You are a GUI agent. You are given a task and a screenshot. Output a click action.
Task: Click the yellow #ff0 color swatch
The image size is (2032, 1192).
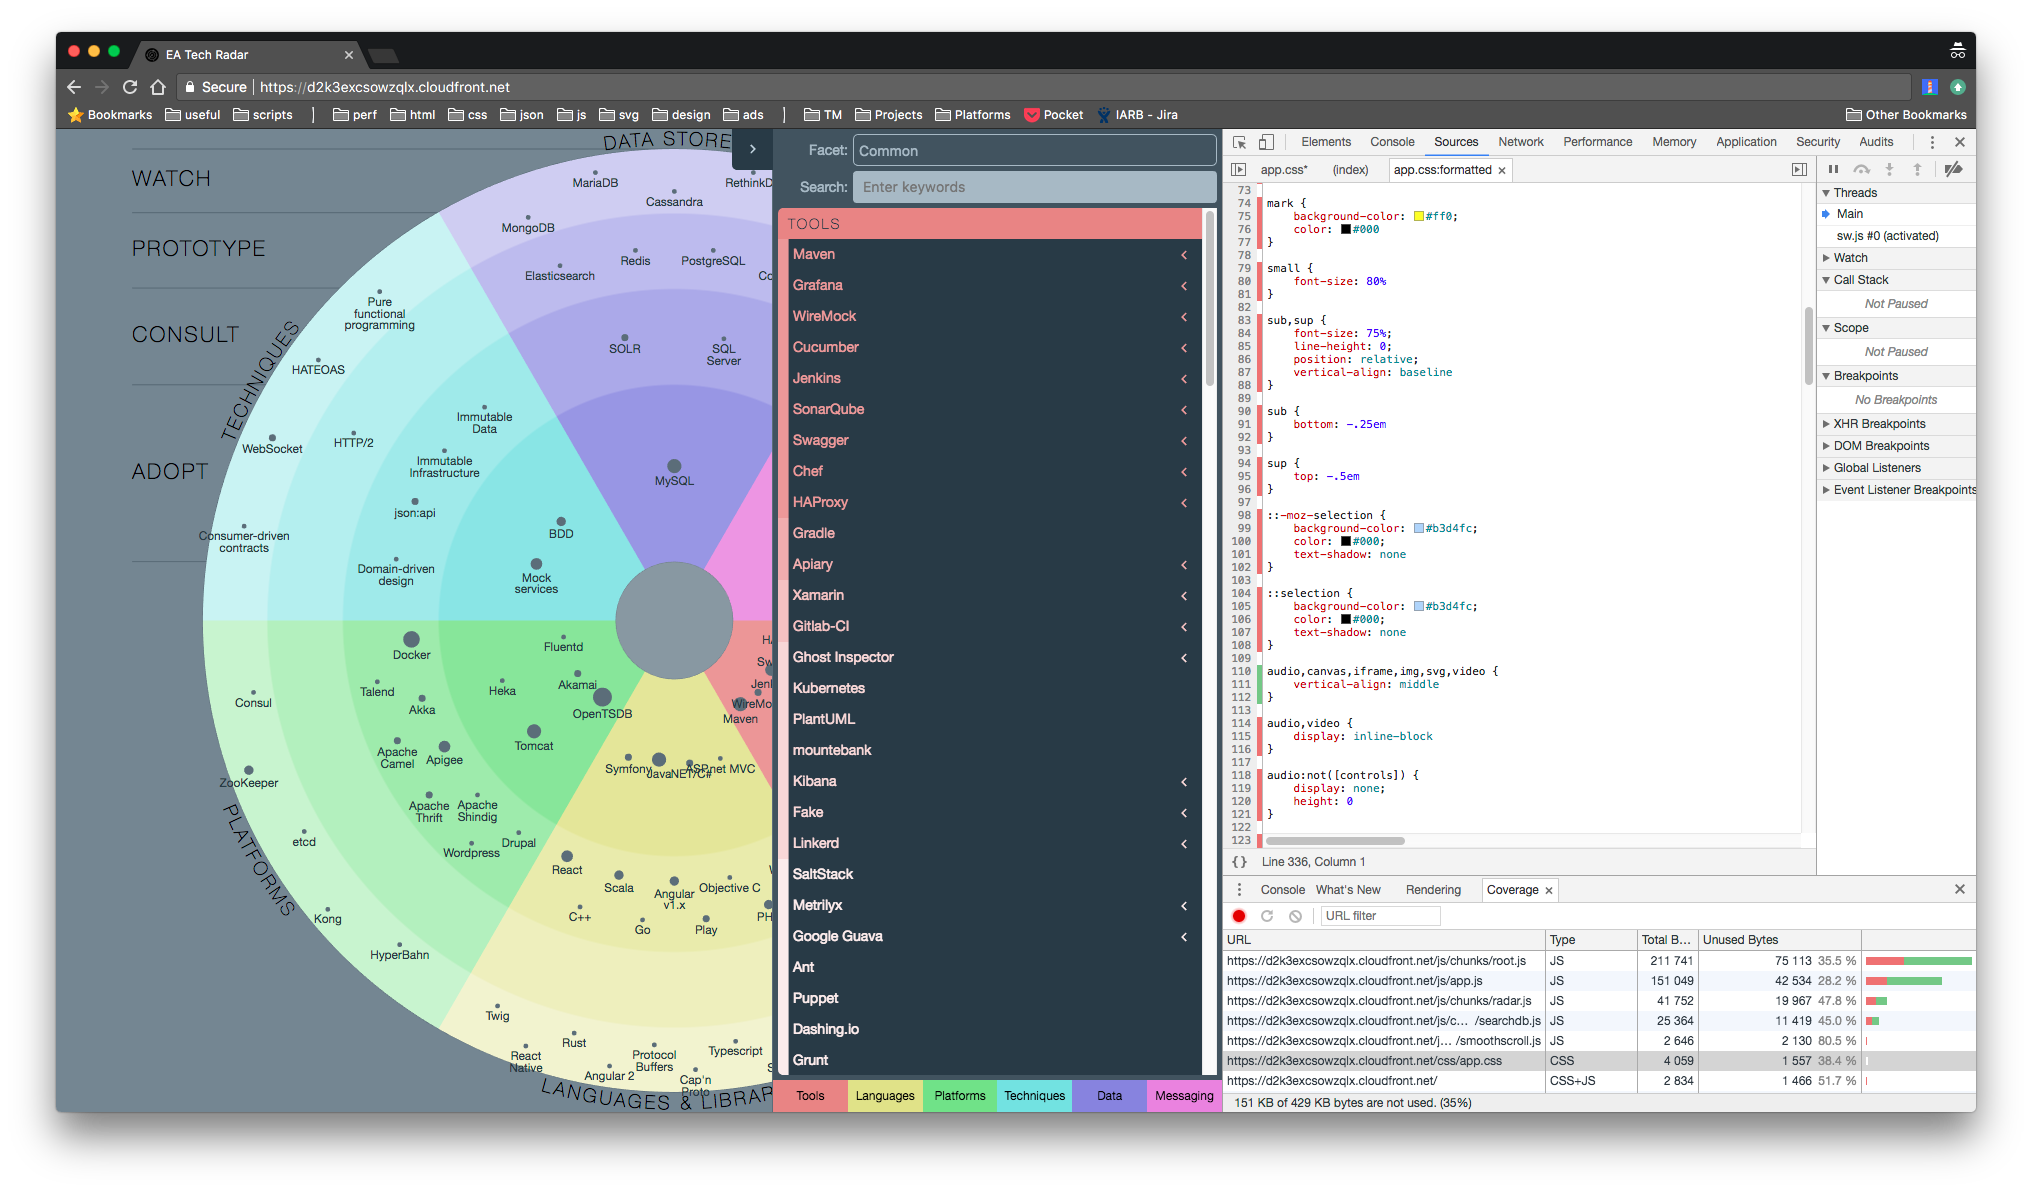1418,217
